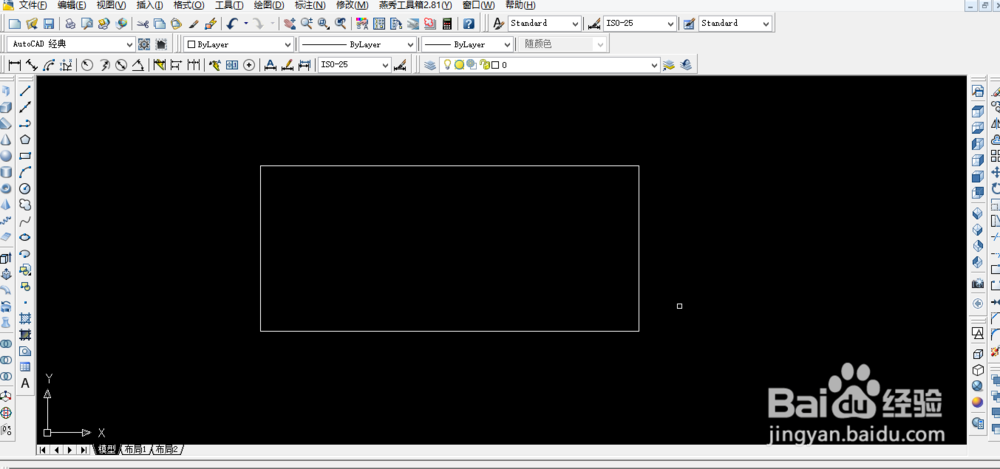Open the 标注(N) menu
The width and height of the screenshot is (1000, 469).
pyautogui.click(x=310, y=5)
